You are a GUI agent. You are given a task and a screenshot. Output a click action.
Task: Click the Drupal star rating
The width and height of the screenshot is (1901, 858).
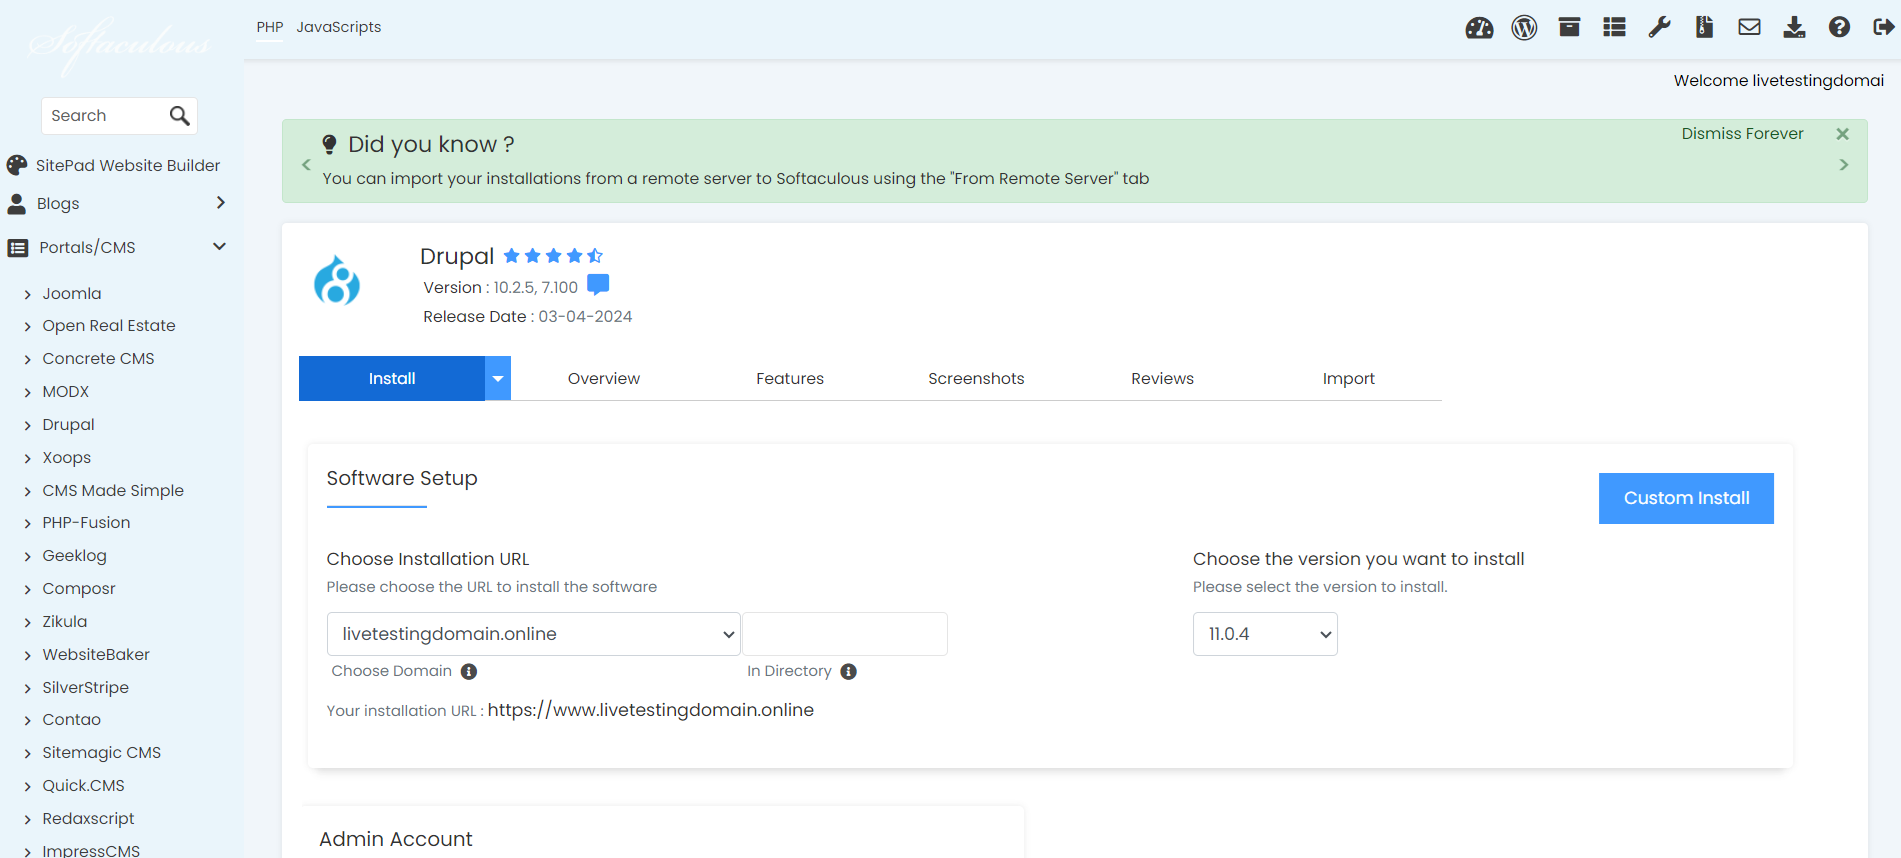click(x=553, y=256)
